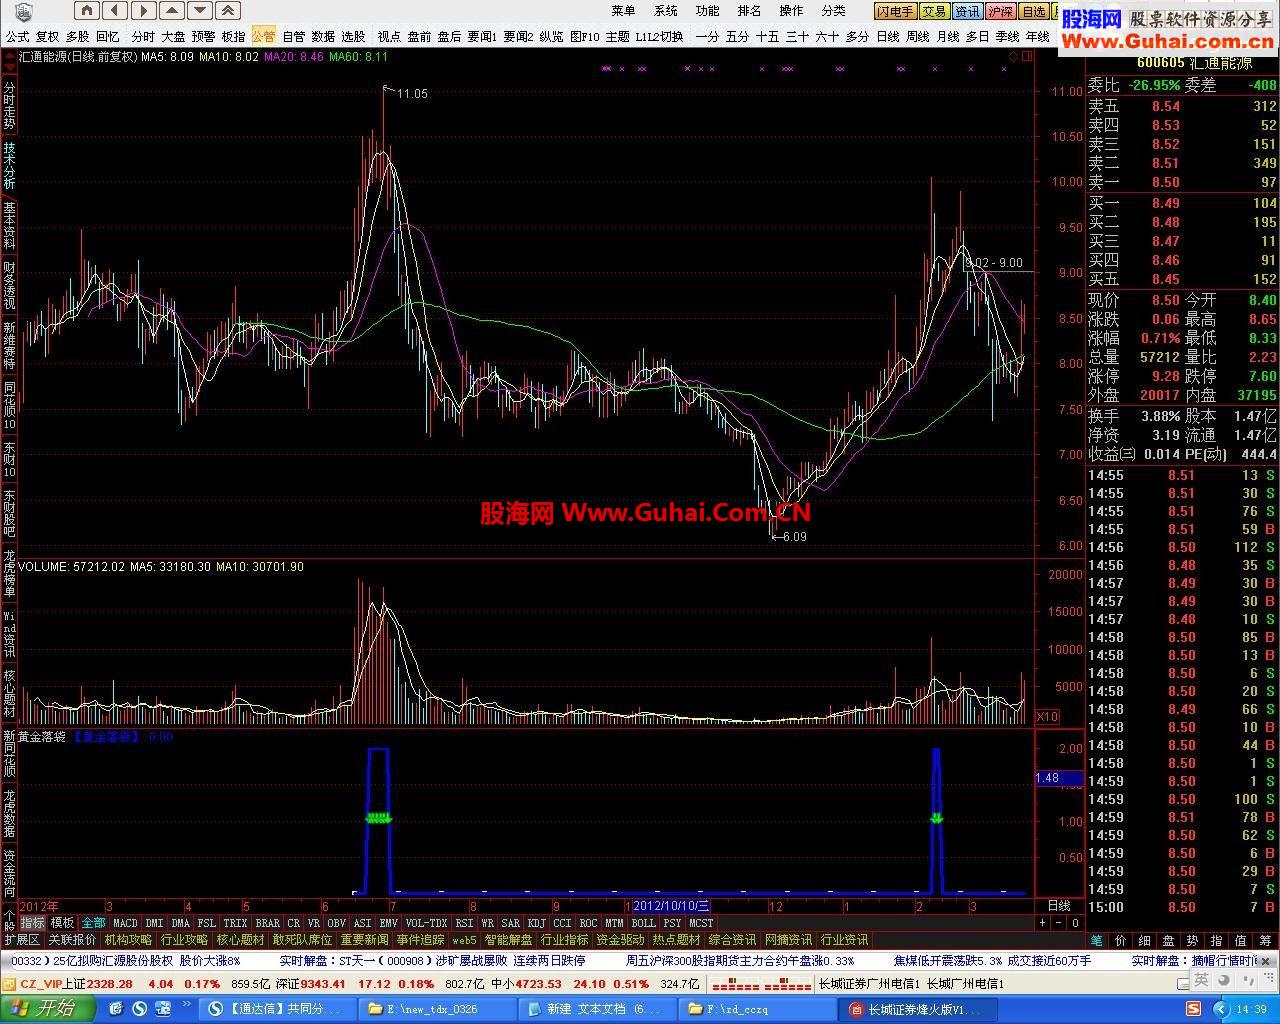This screenshot has height=1024, width=1280.
Task: Switch to the 五分 period
Action: point(737,36)
